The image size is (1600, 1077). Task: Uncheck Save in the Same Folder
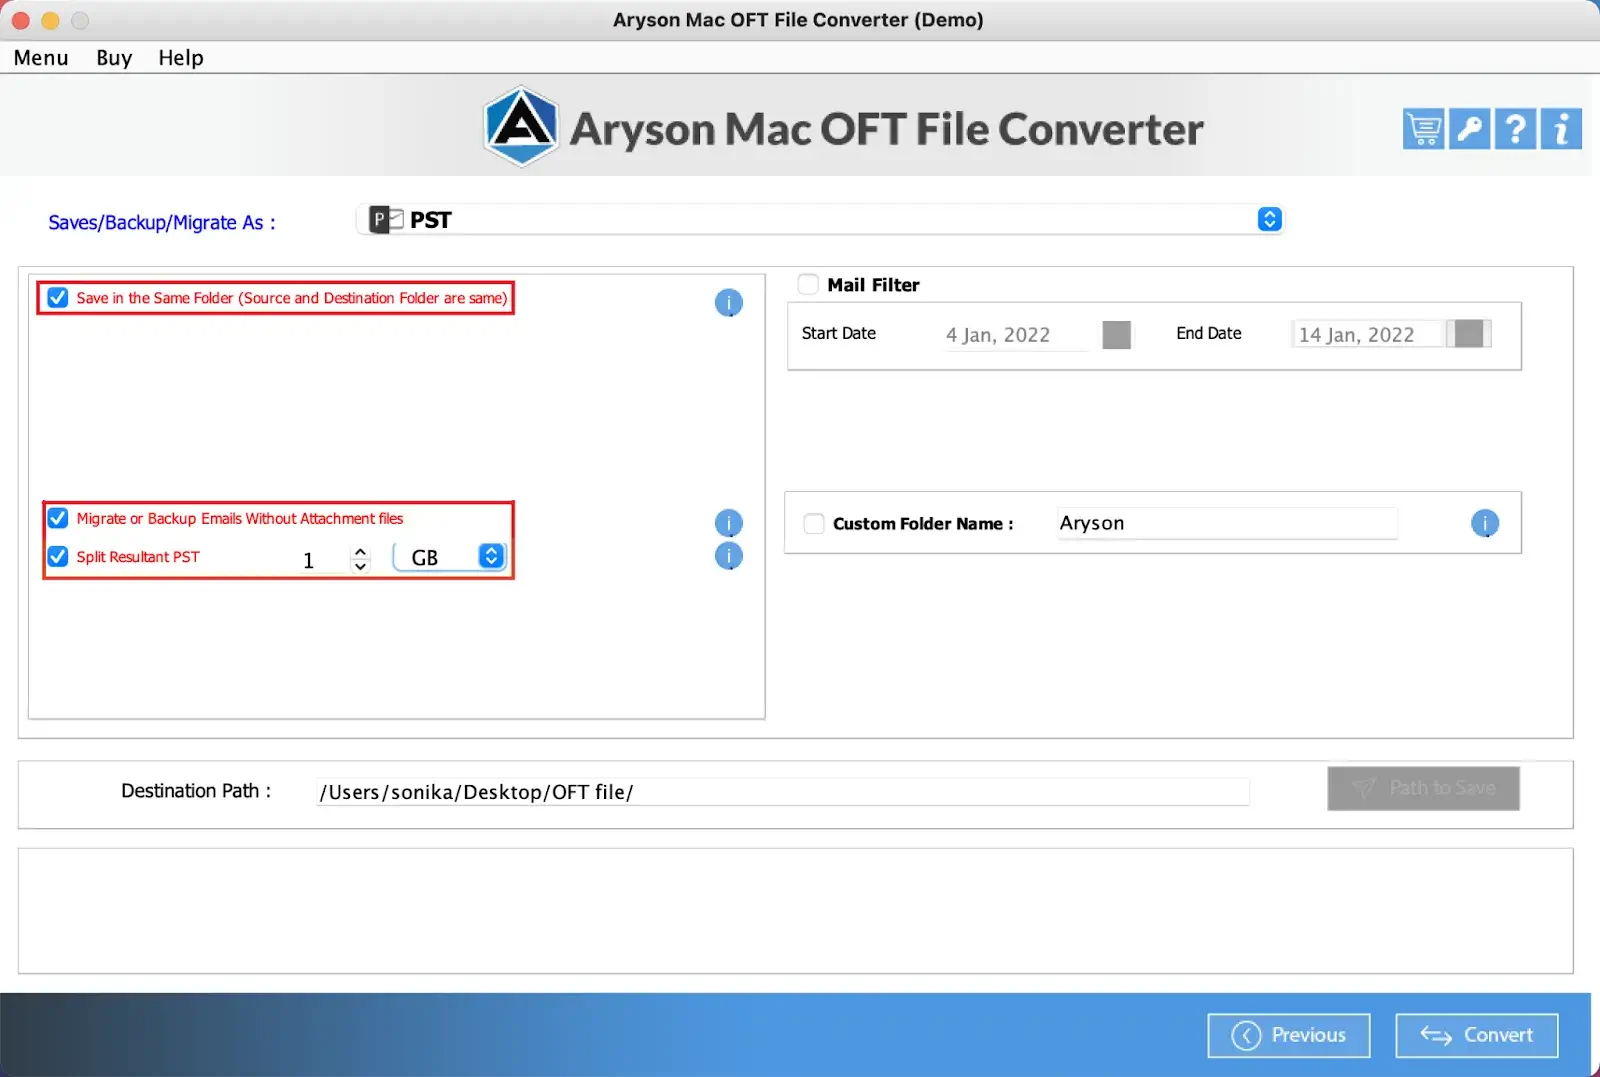click(x=58, y=298)
